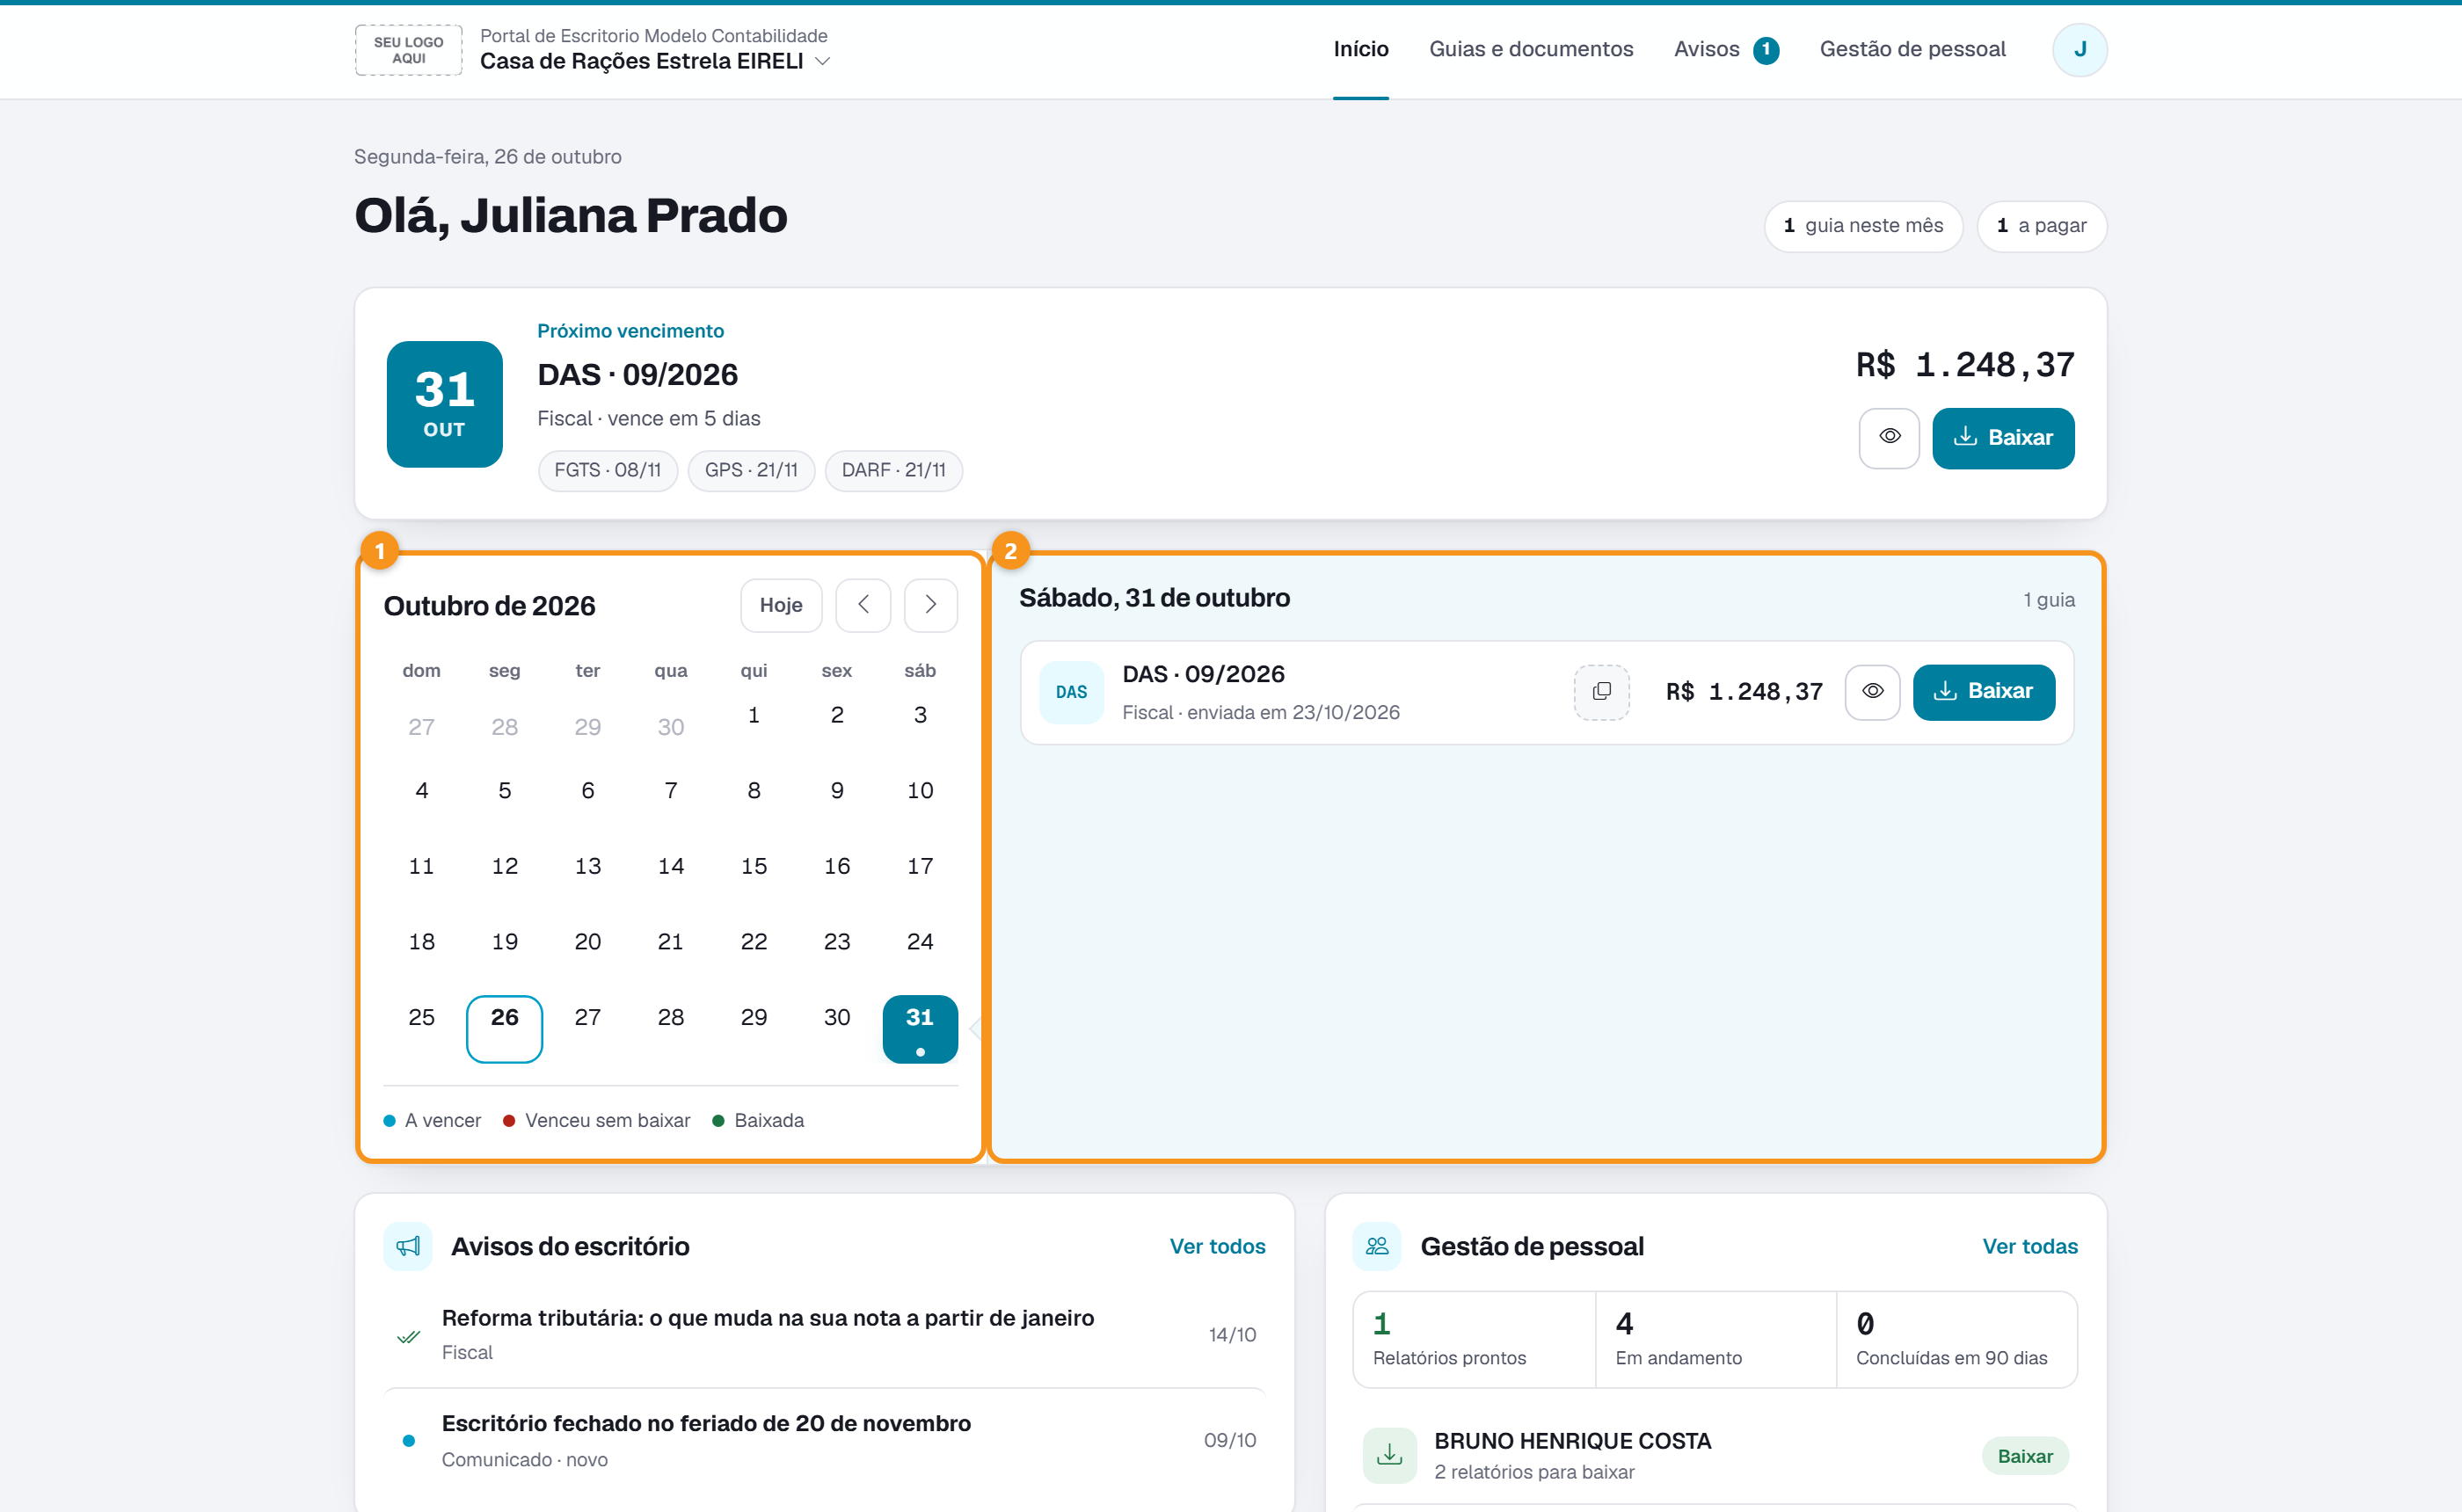Click the Avisos notification badge showing 1
The image size is (2462, 1512).
[1766, 50]
